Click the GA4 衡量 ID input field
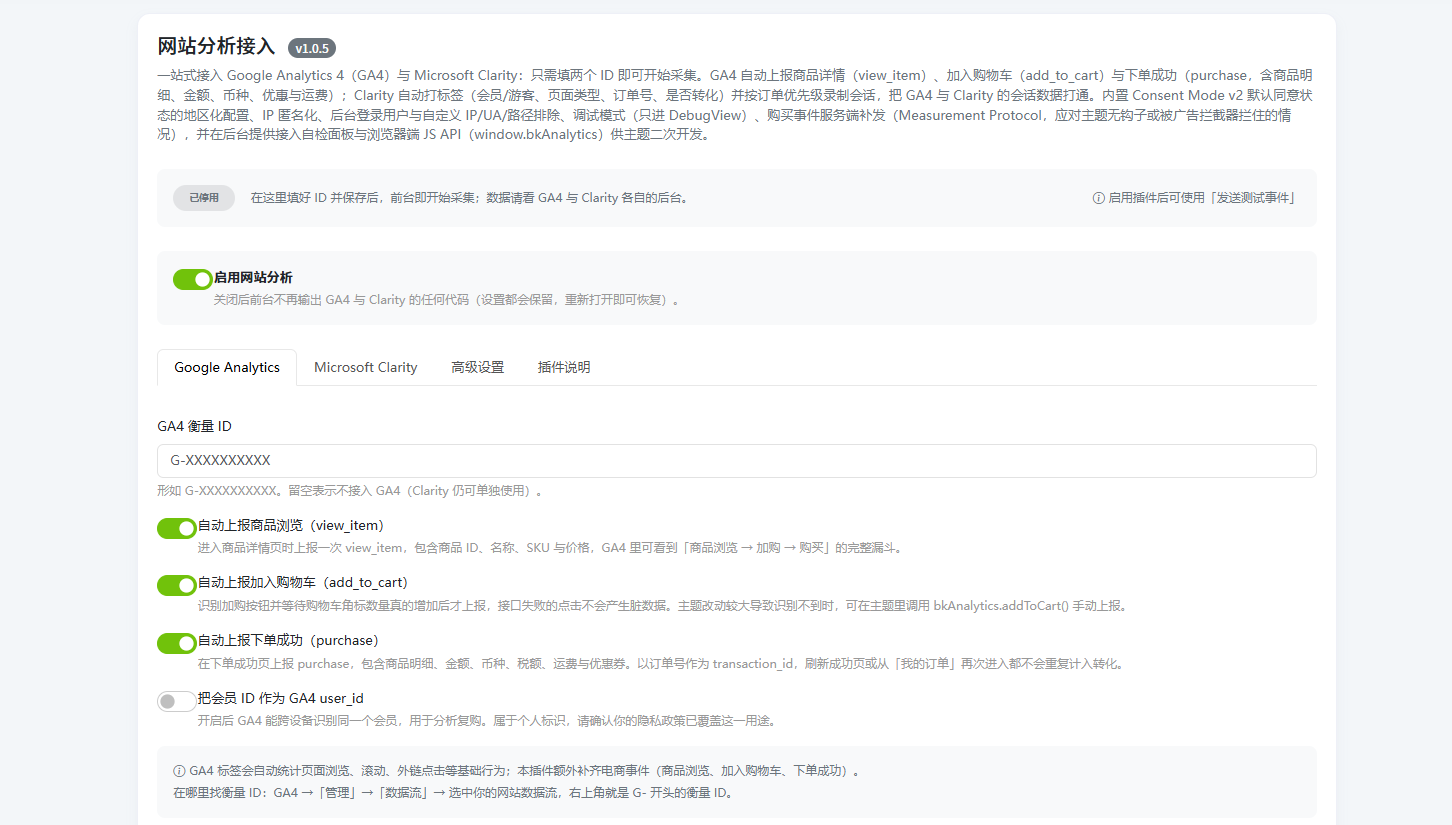The image size is (1452, 825). tap(736, 461)
